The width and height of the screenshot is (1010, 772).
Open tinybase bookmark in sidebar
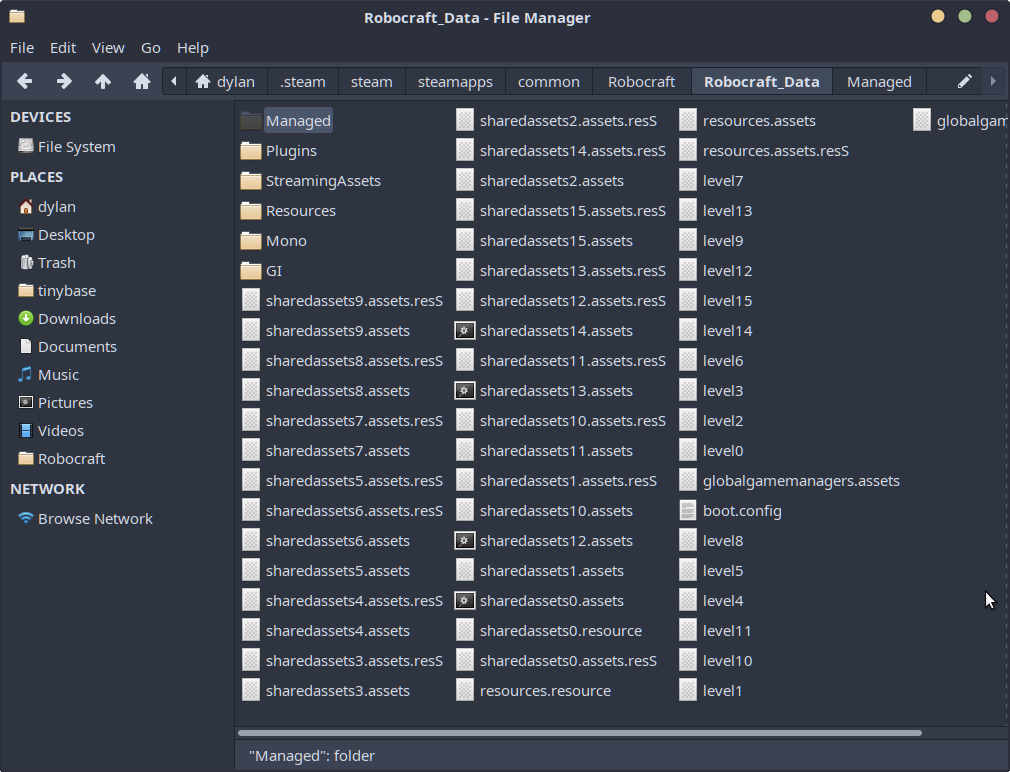tap(57, 291)
